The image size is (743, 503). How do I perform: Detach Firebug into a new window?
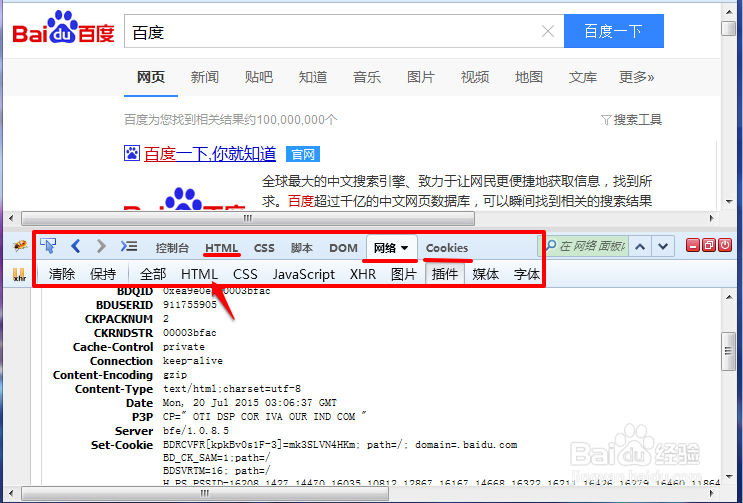click(709, 245)
